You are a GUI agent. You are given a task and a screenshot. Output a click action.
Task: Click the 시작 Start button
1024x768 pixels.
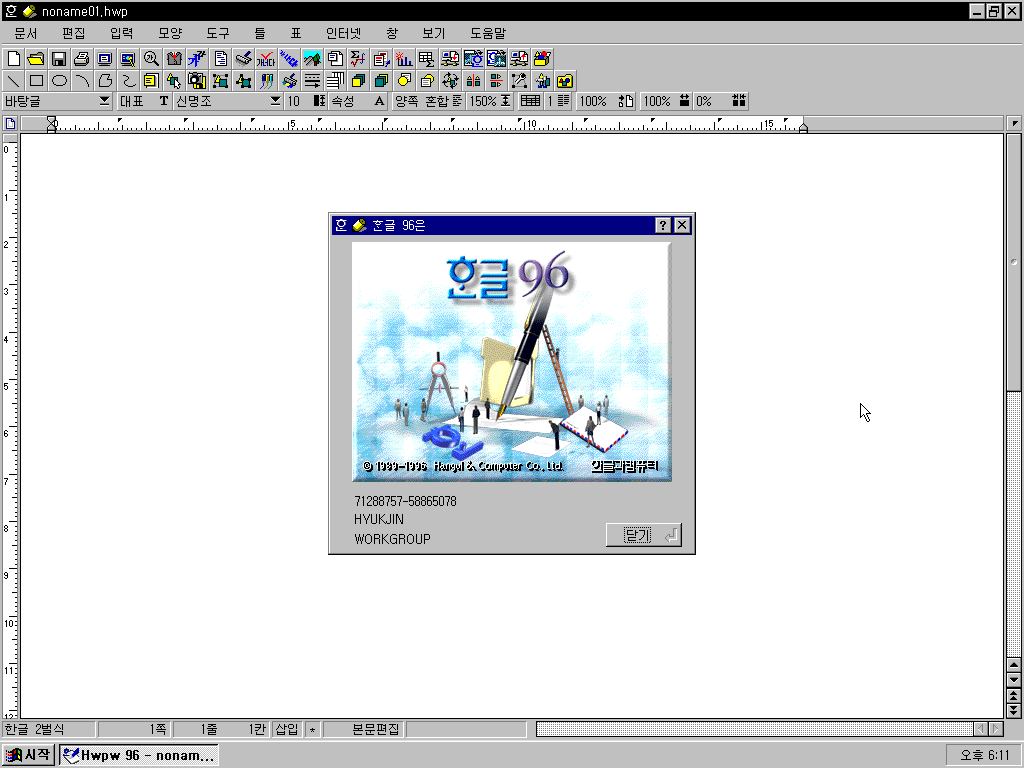click(x=27, y=755)
